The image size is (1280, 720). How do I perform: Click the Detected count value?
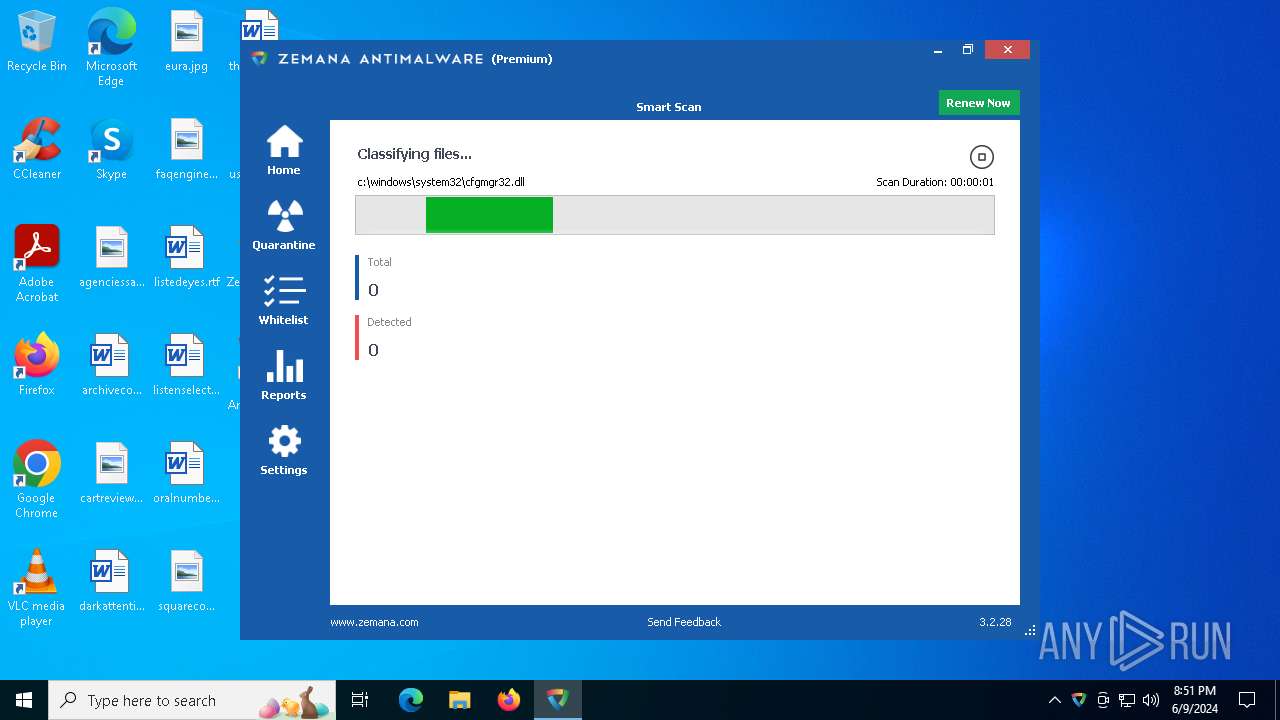pos(373,350)
